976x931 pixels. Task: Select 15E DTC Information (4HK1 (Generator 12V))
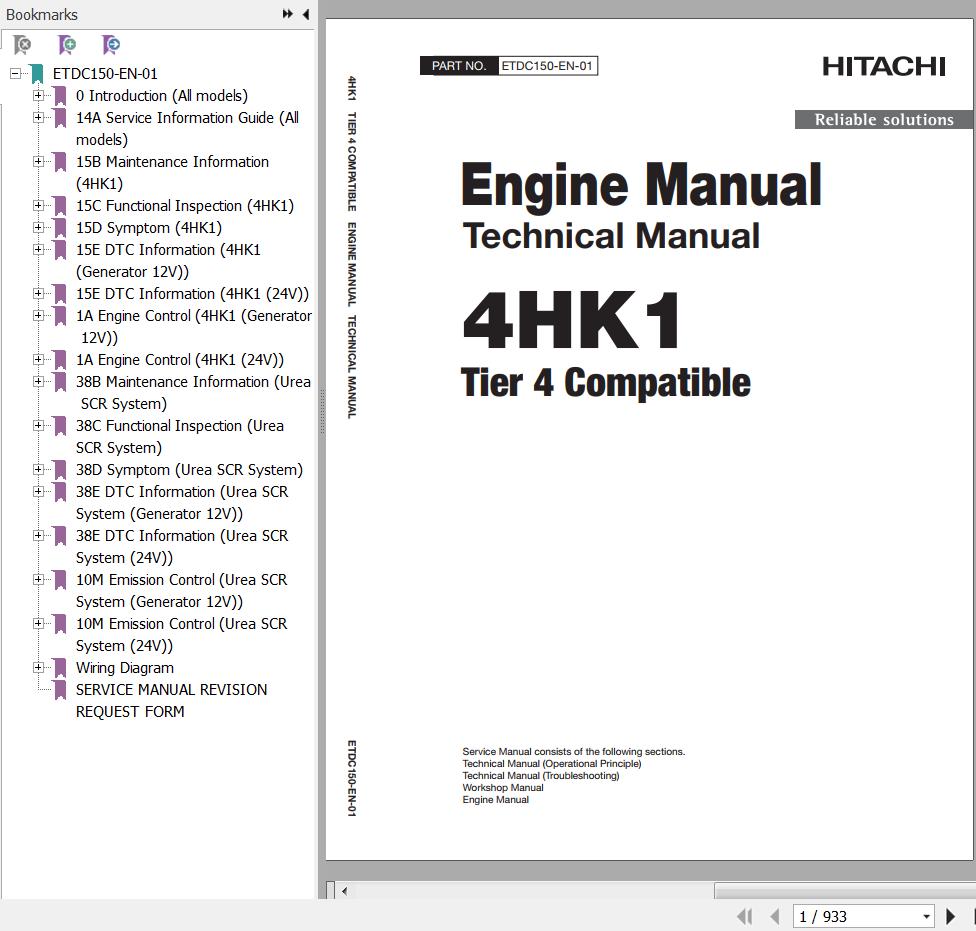coord(168,261)
